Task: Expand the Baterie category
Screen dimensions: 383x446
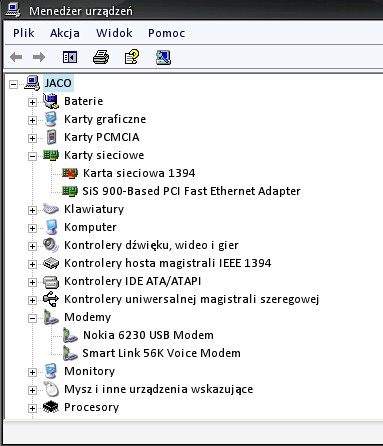Action: pyautogui.click(x=32, y=102)
